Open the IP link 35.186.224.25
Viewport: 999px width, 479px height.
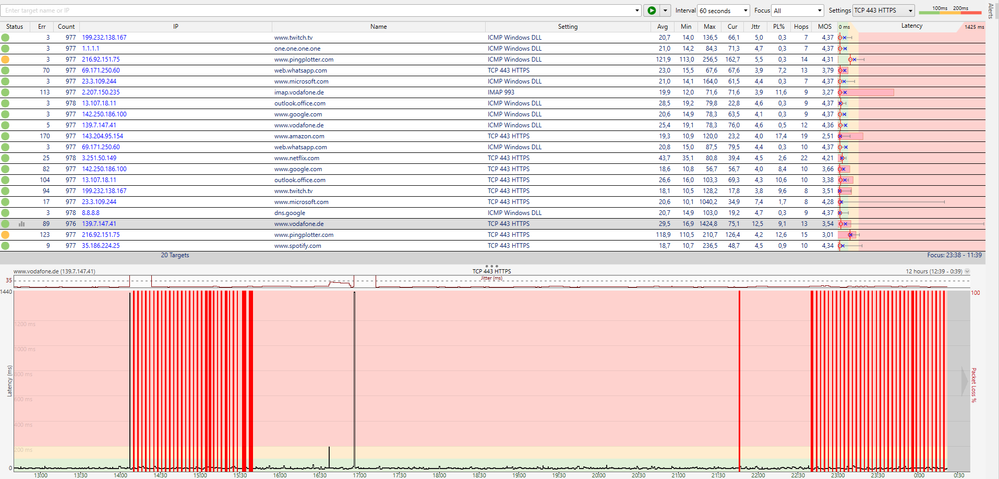pyautogui.click(x=101, y=246)
